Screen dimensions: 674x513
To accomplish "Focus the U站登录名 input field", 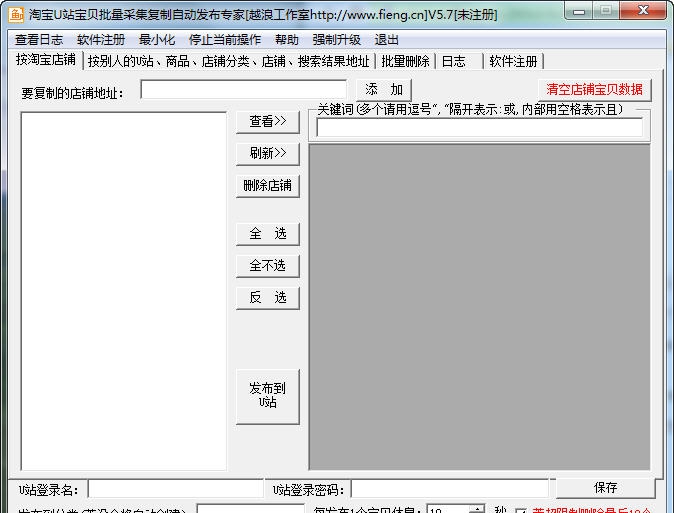I will (x=175, y=489).
